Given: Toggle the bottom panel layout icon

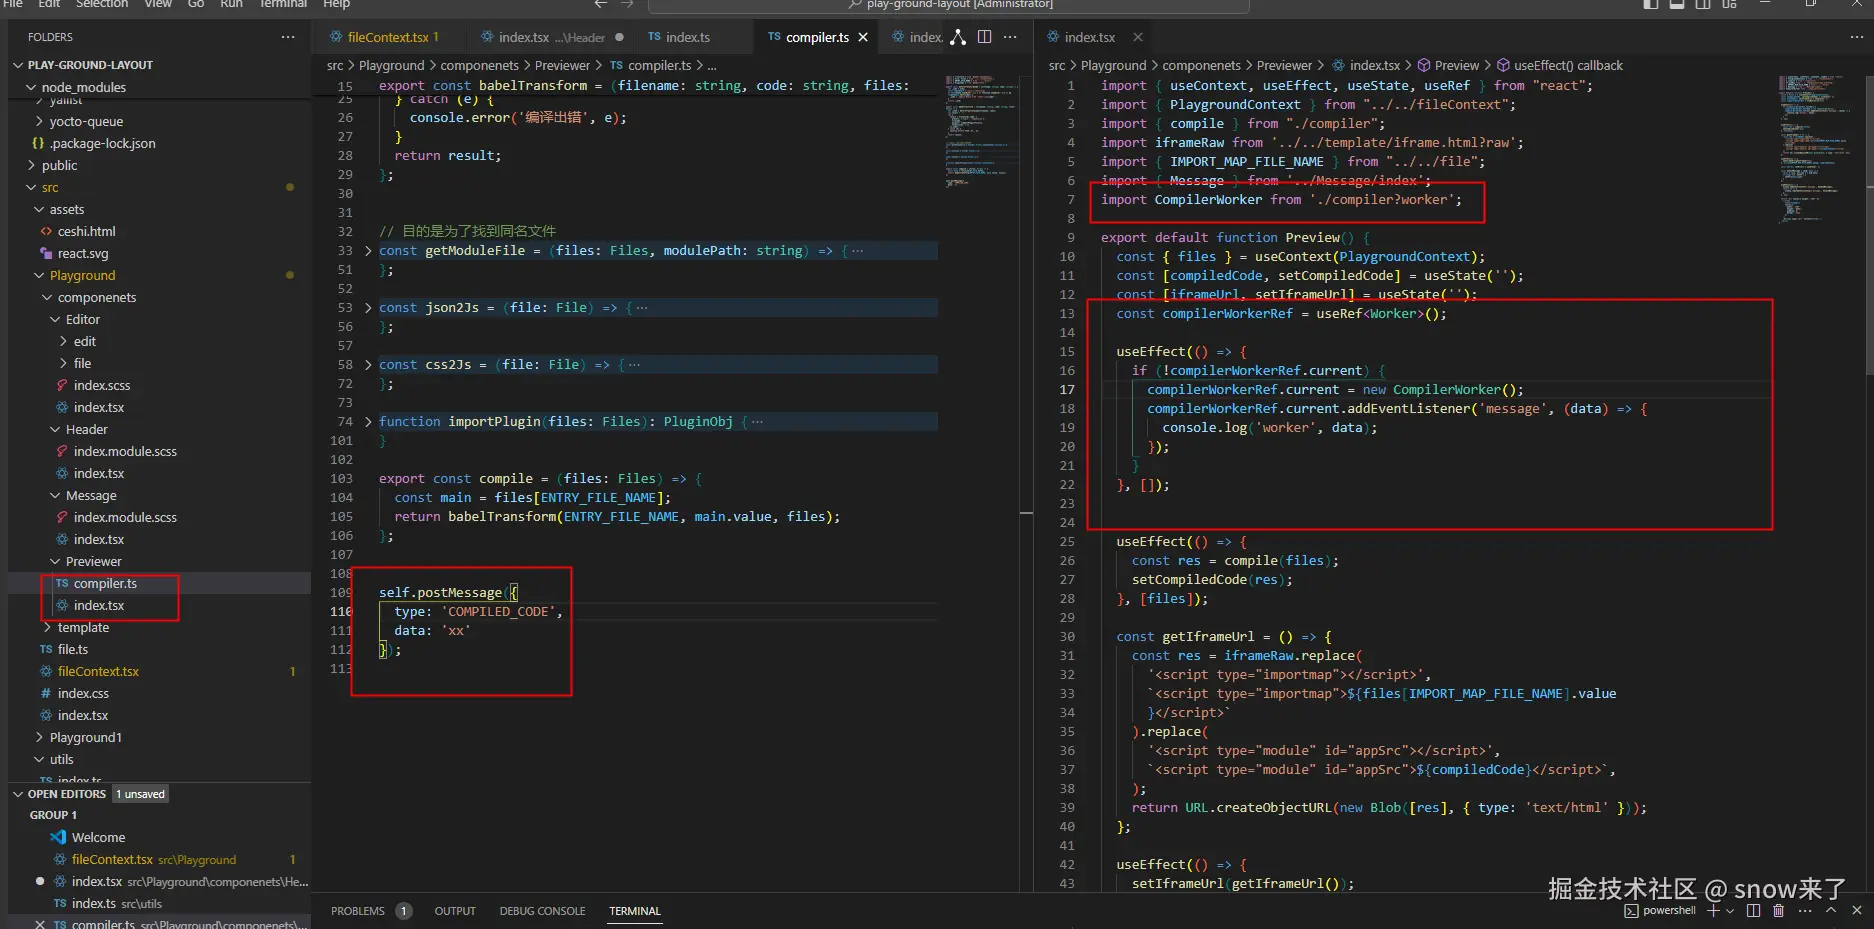Looking at the screenshot, I should pos(1677,4).
